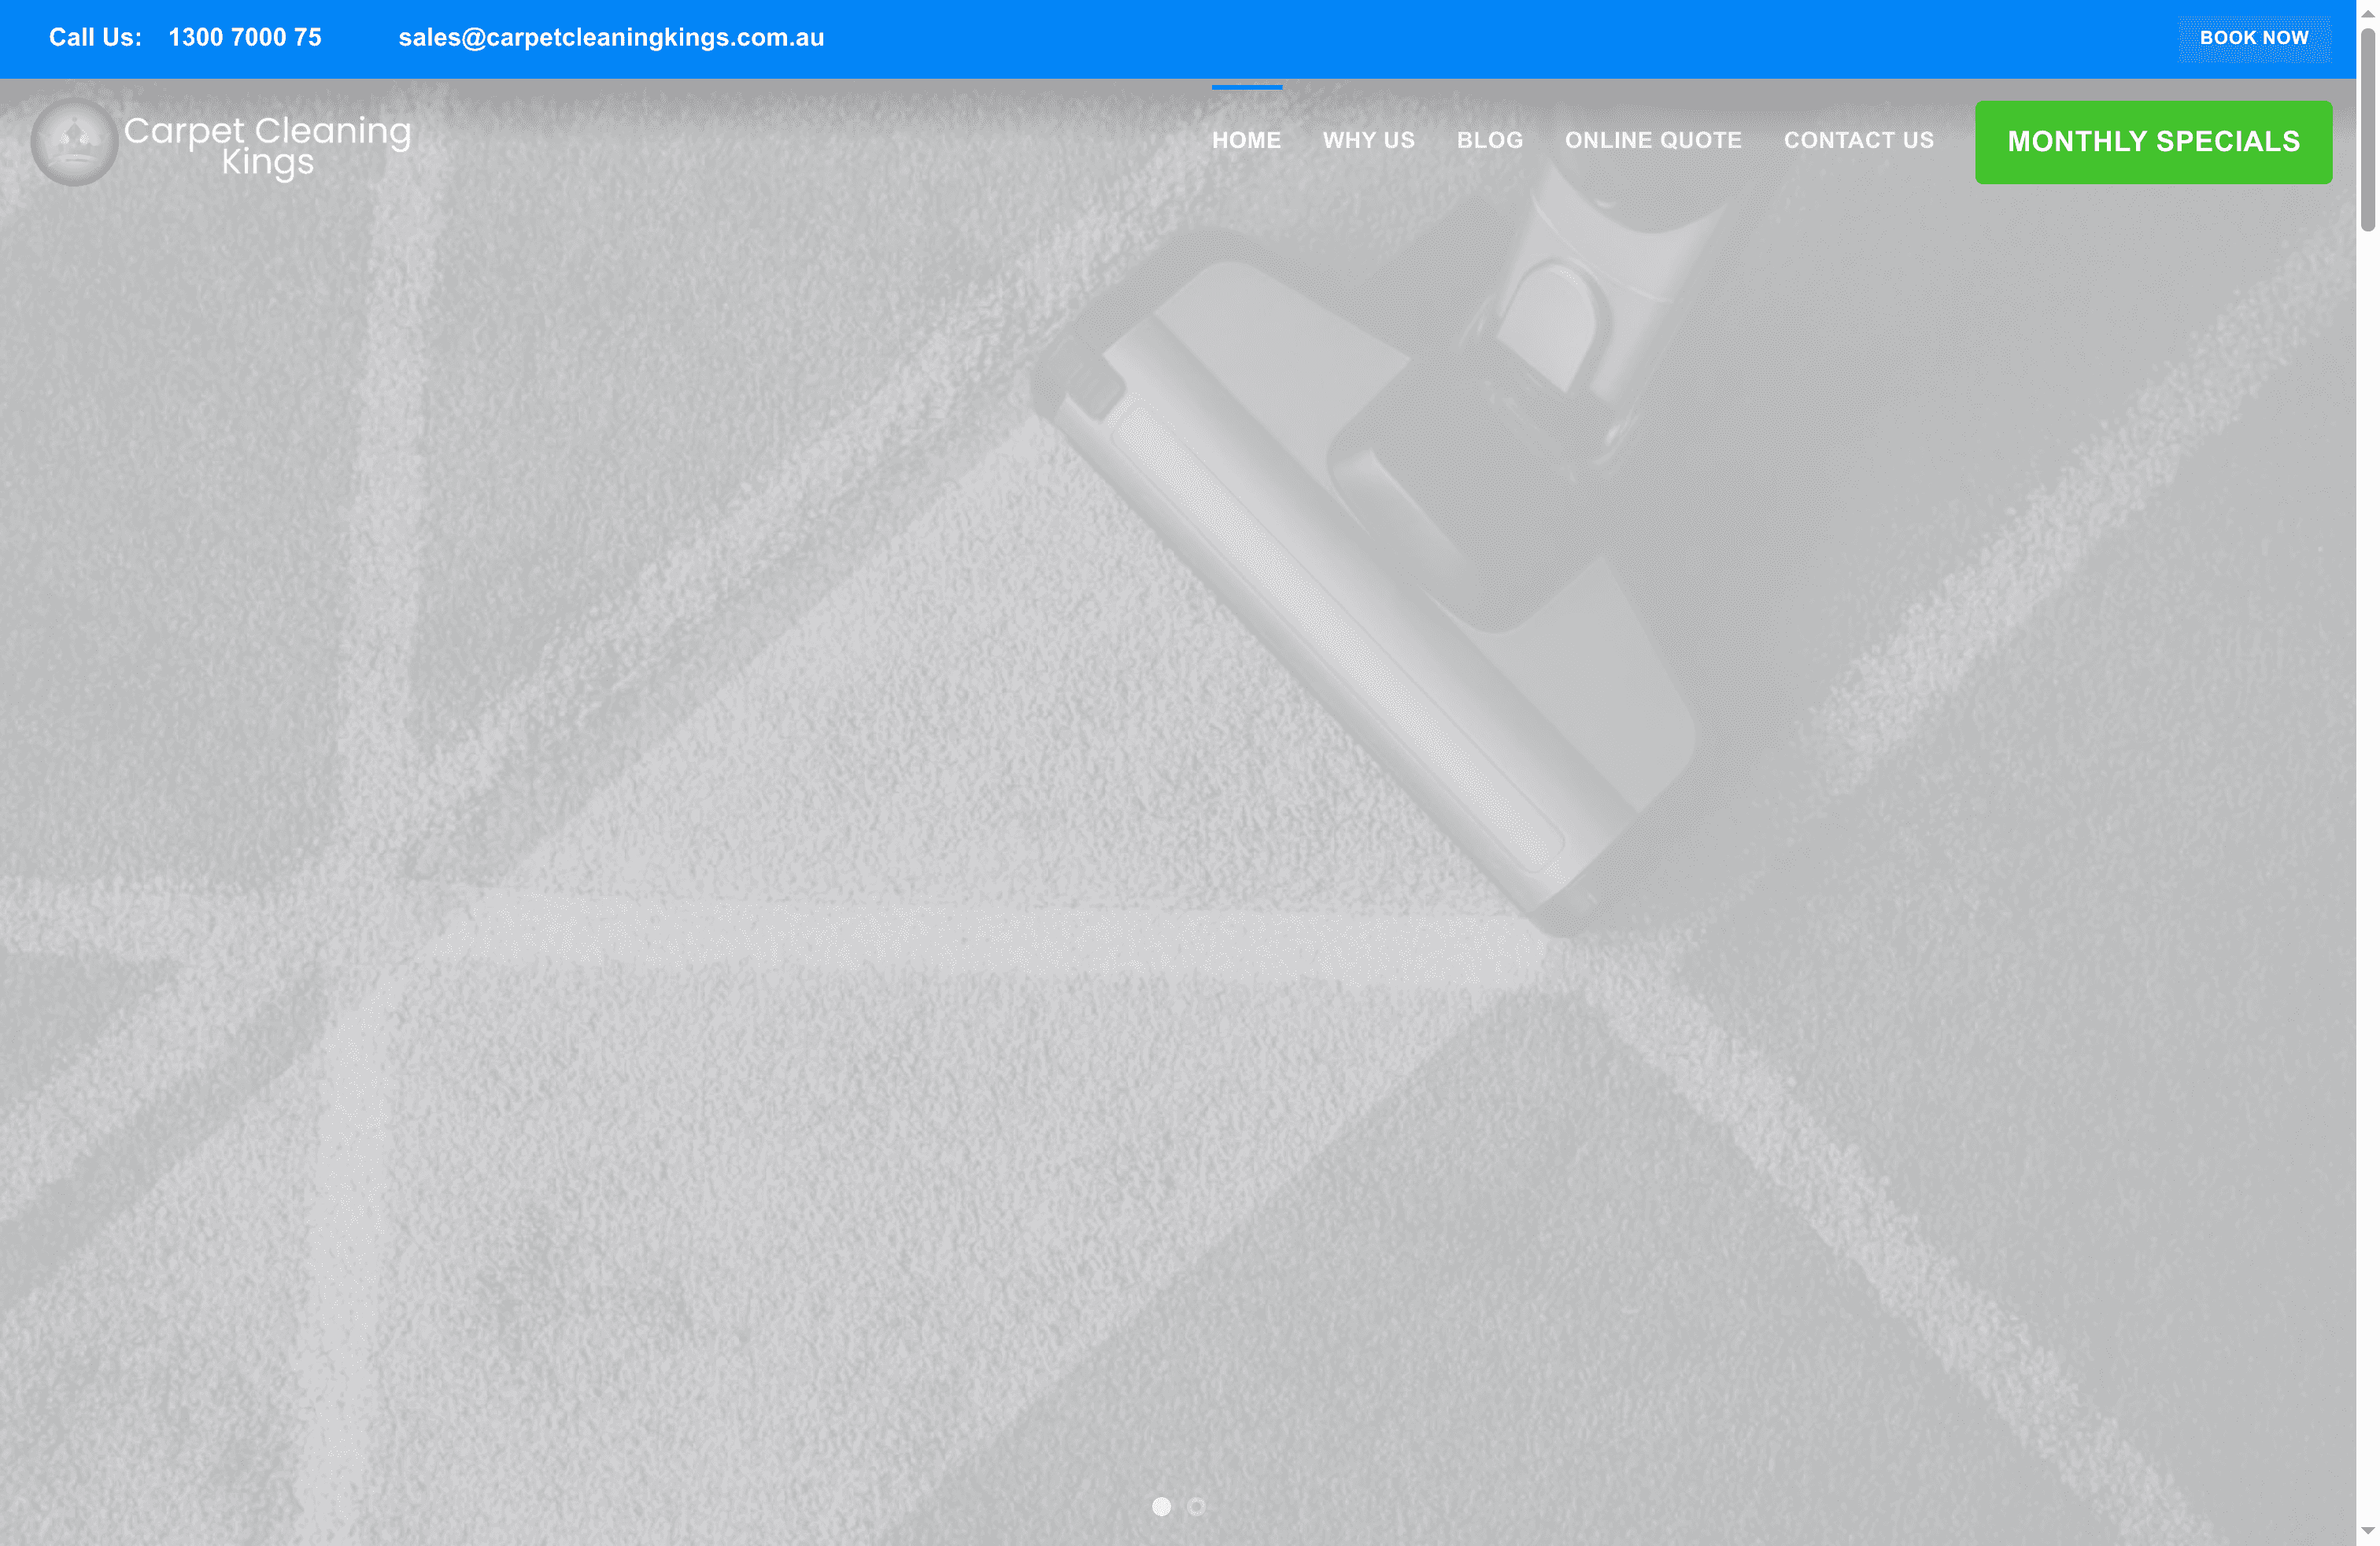Open the ONLINE QUOTE page
Image resolution: width=2380 pixels, height=1546 pixels.
point(1653,140)
